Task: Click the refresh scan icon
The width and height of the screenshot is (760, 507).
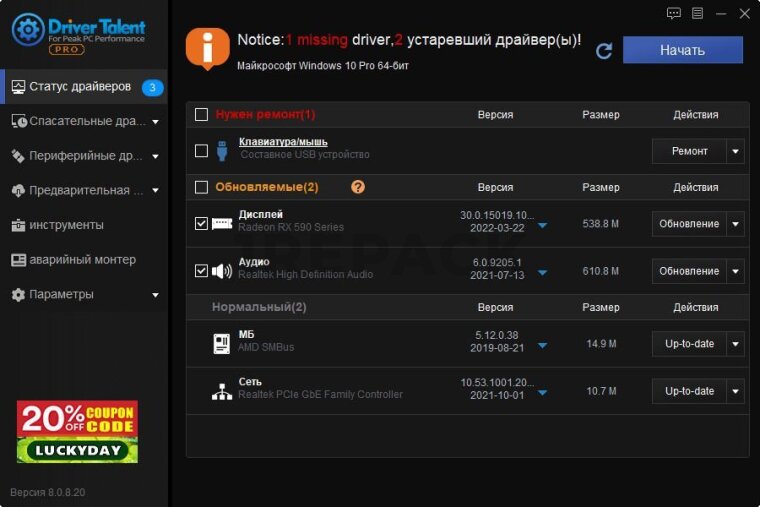Action: (604, 51)
